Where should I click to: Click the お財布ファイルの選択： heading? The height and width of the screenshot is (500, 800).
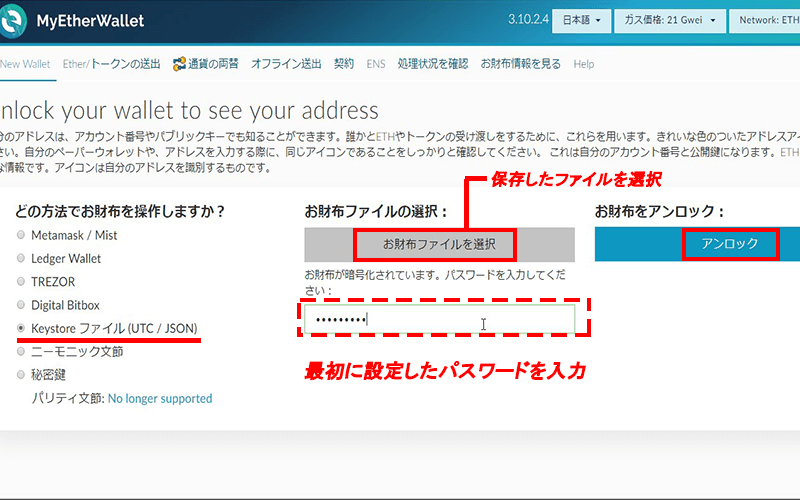pyautogui.click(x=376, y=211)
